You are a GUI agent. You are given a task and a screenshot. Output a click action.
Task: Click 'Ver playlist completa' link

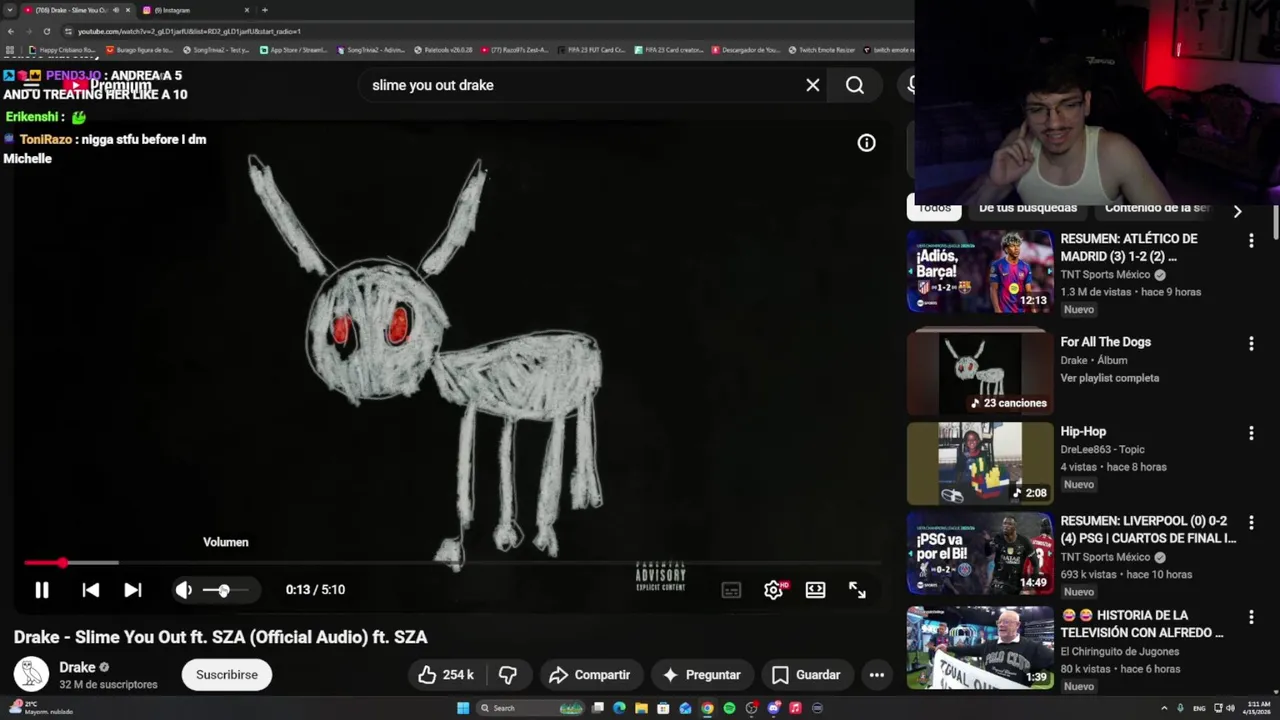click(x=1109, y=378)
